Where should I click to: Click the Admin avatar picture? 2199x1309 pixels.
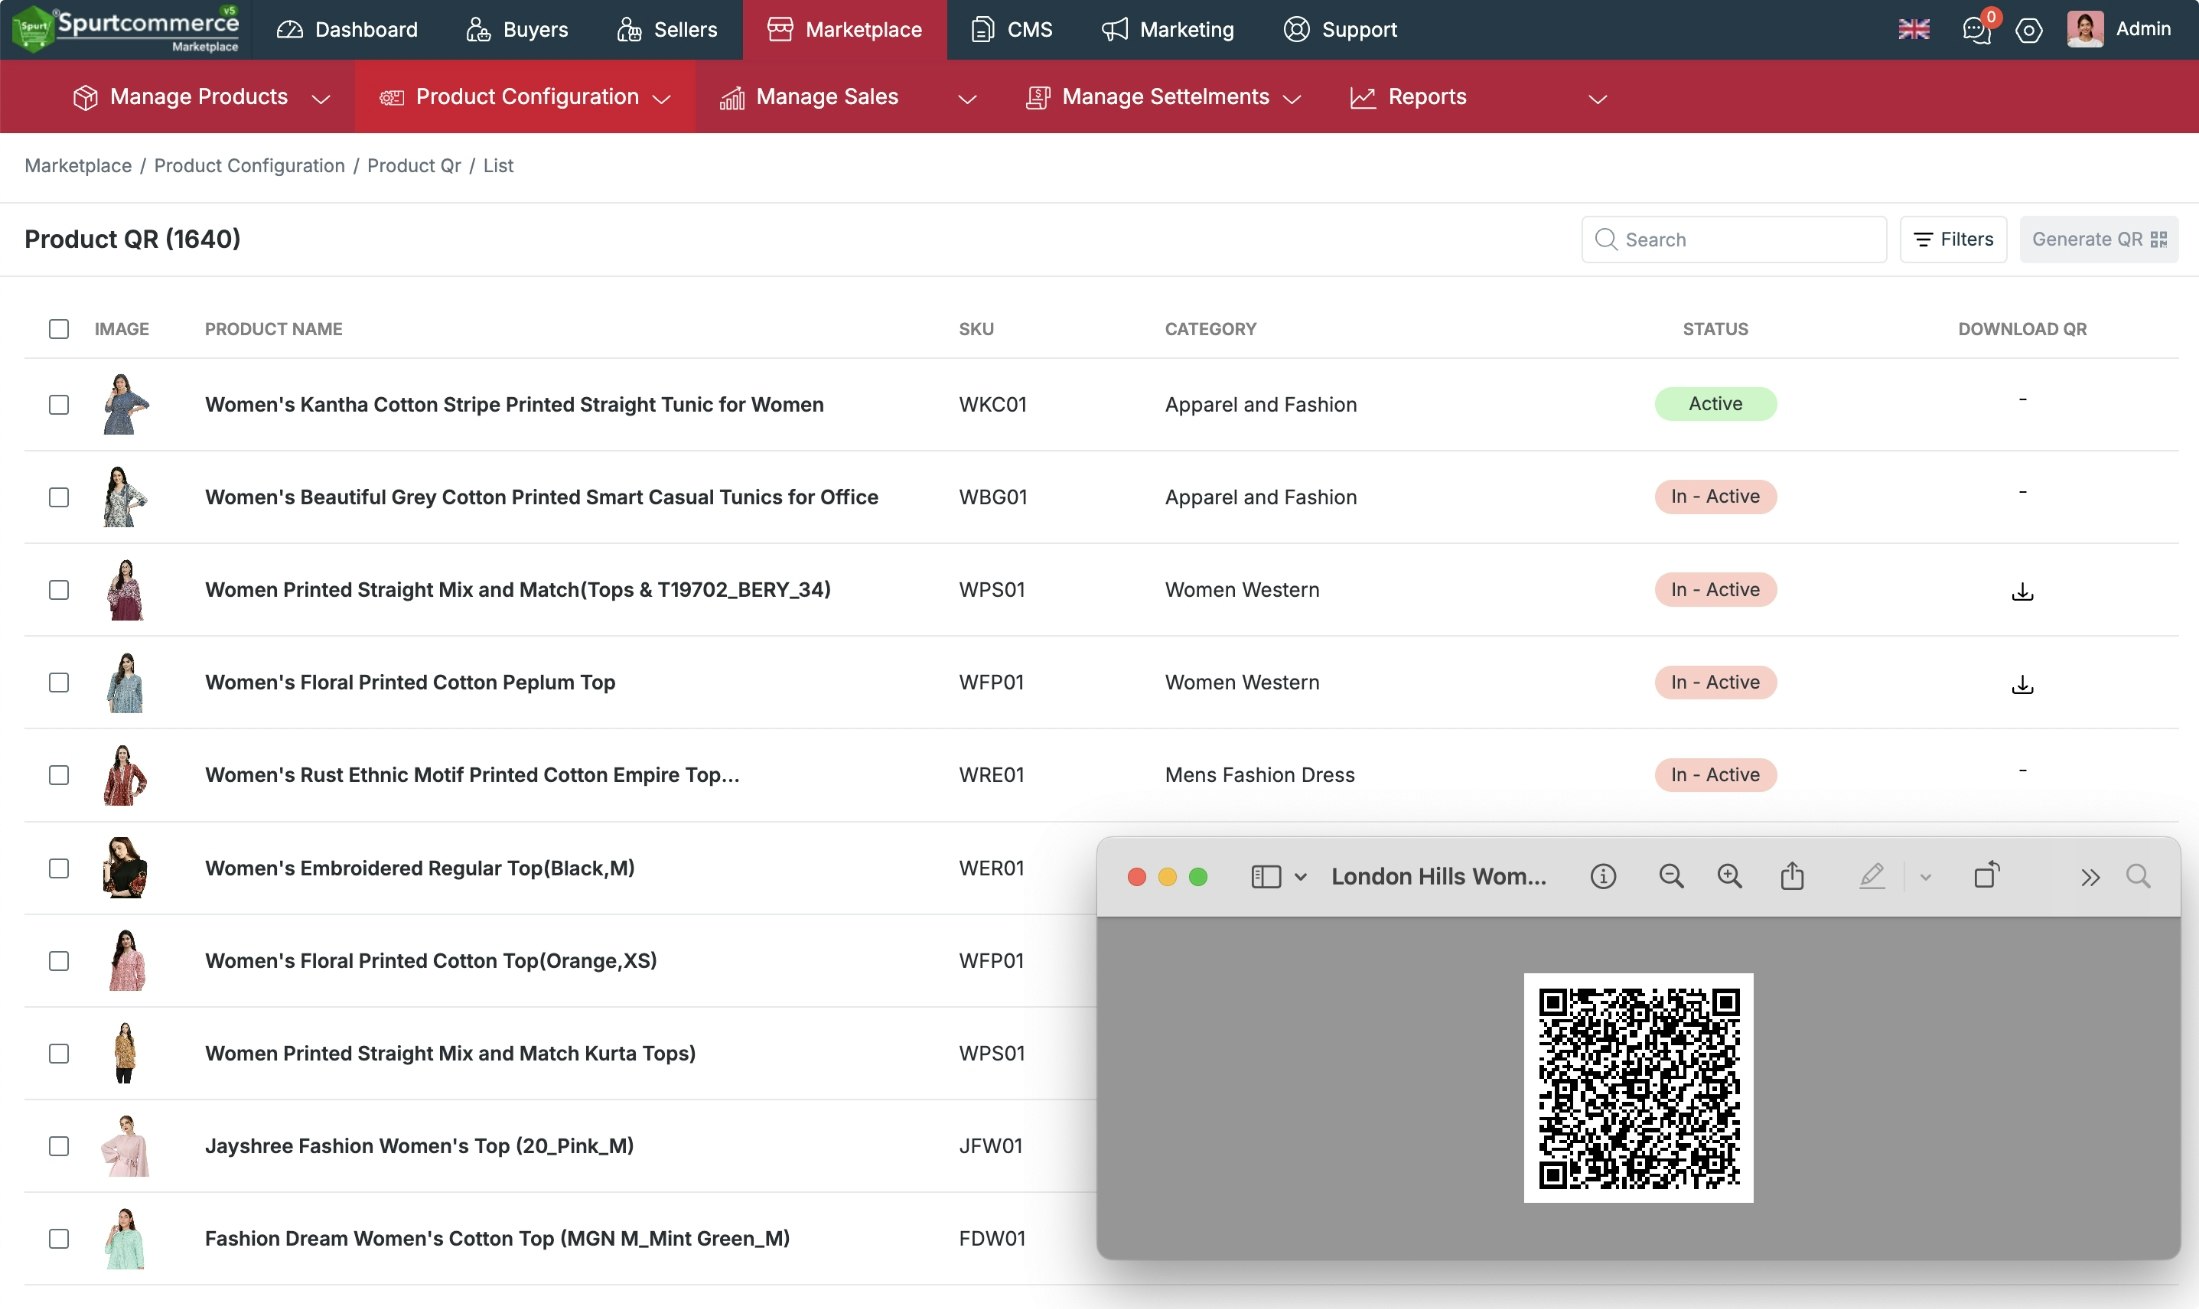point(2085,29)
